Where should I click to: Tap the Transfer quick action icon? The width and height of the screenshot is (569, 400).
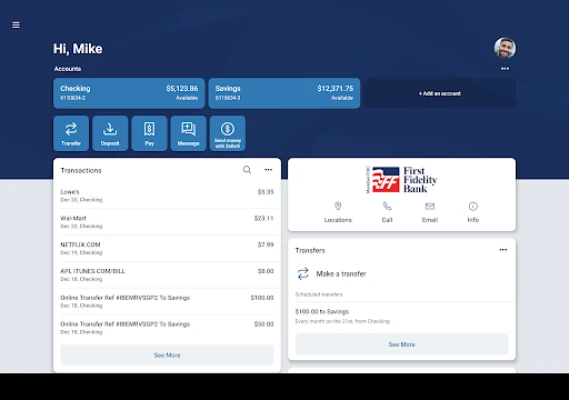[x=71, y=133]
